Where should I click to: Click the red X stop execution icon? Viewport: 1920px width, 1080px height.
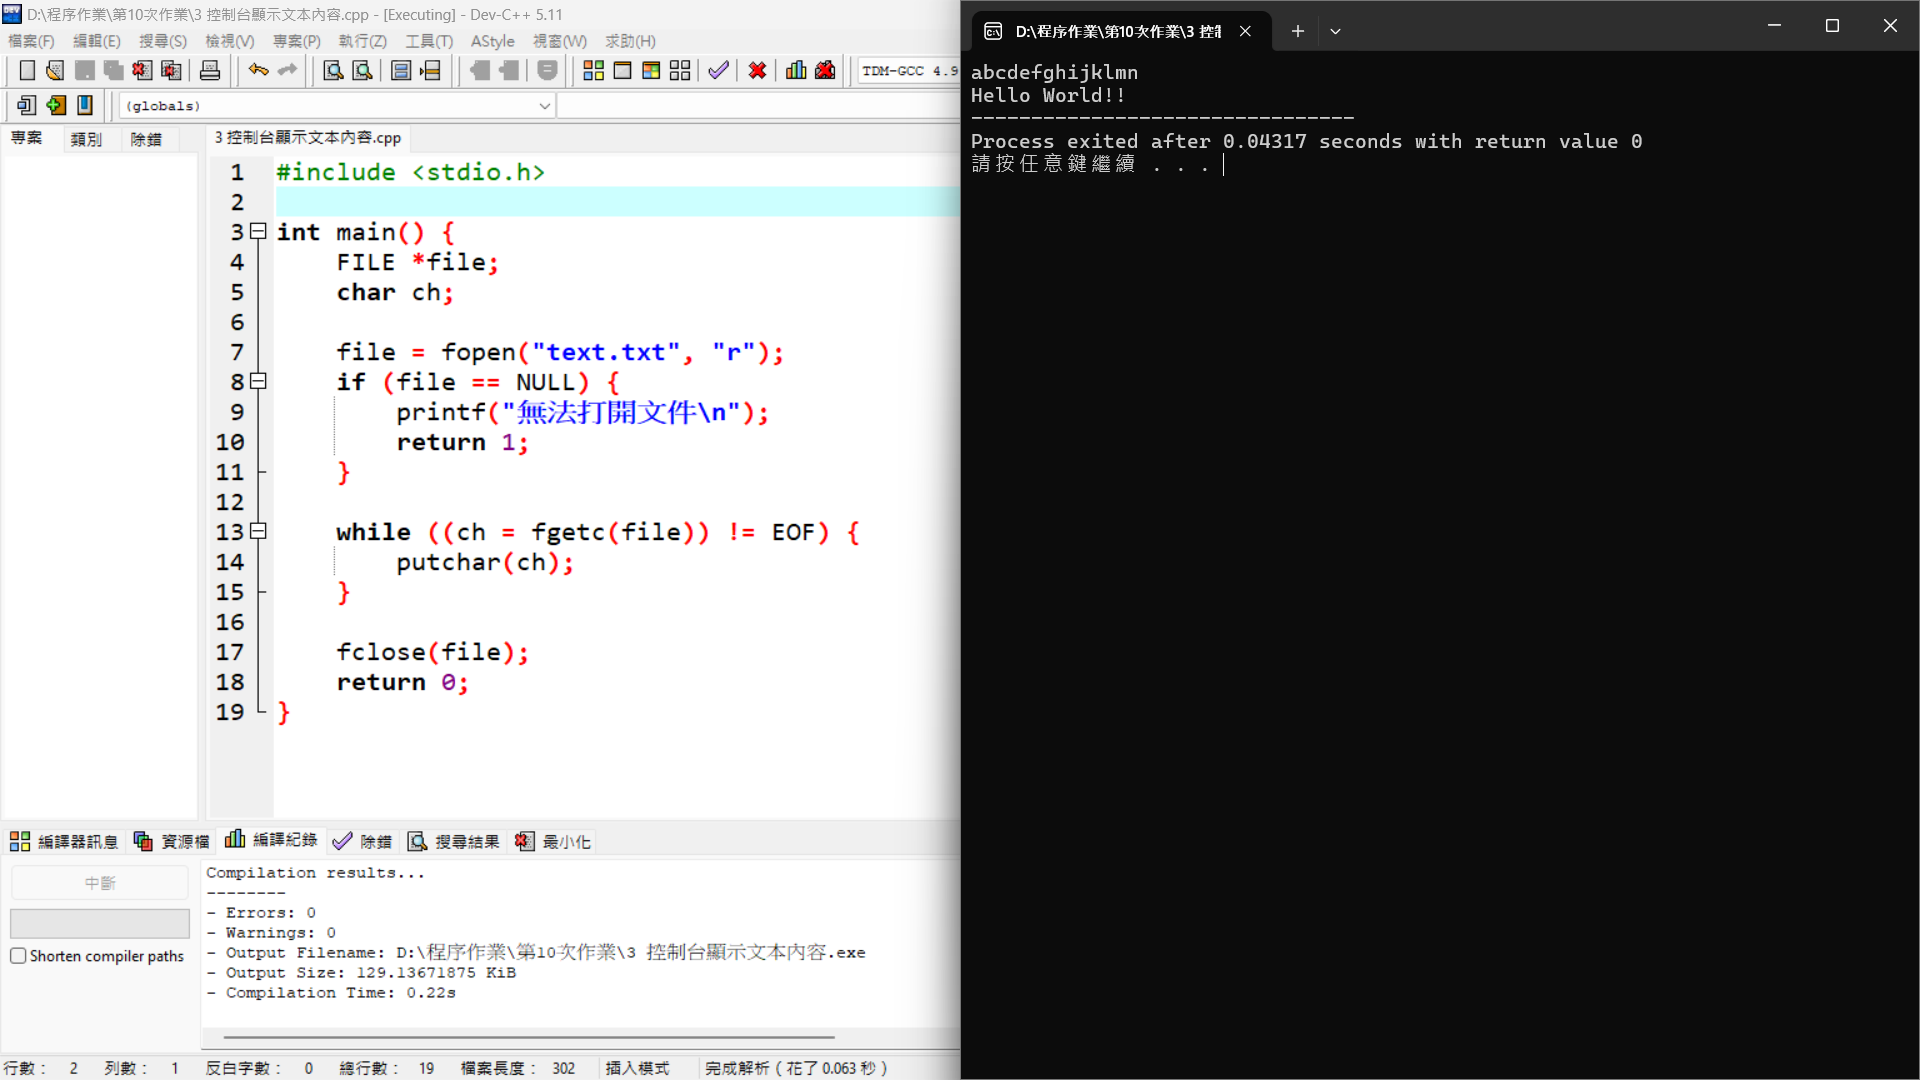[757, 70]
